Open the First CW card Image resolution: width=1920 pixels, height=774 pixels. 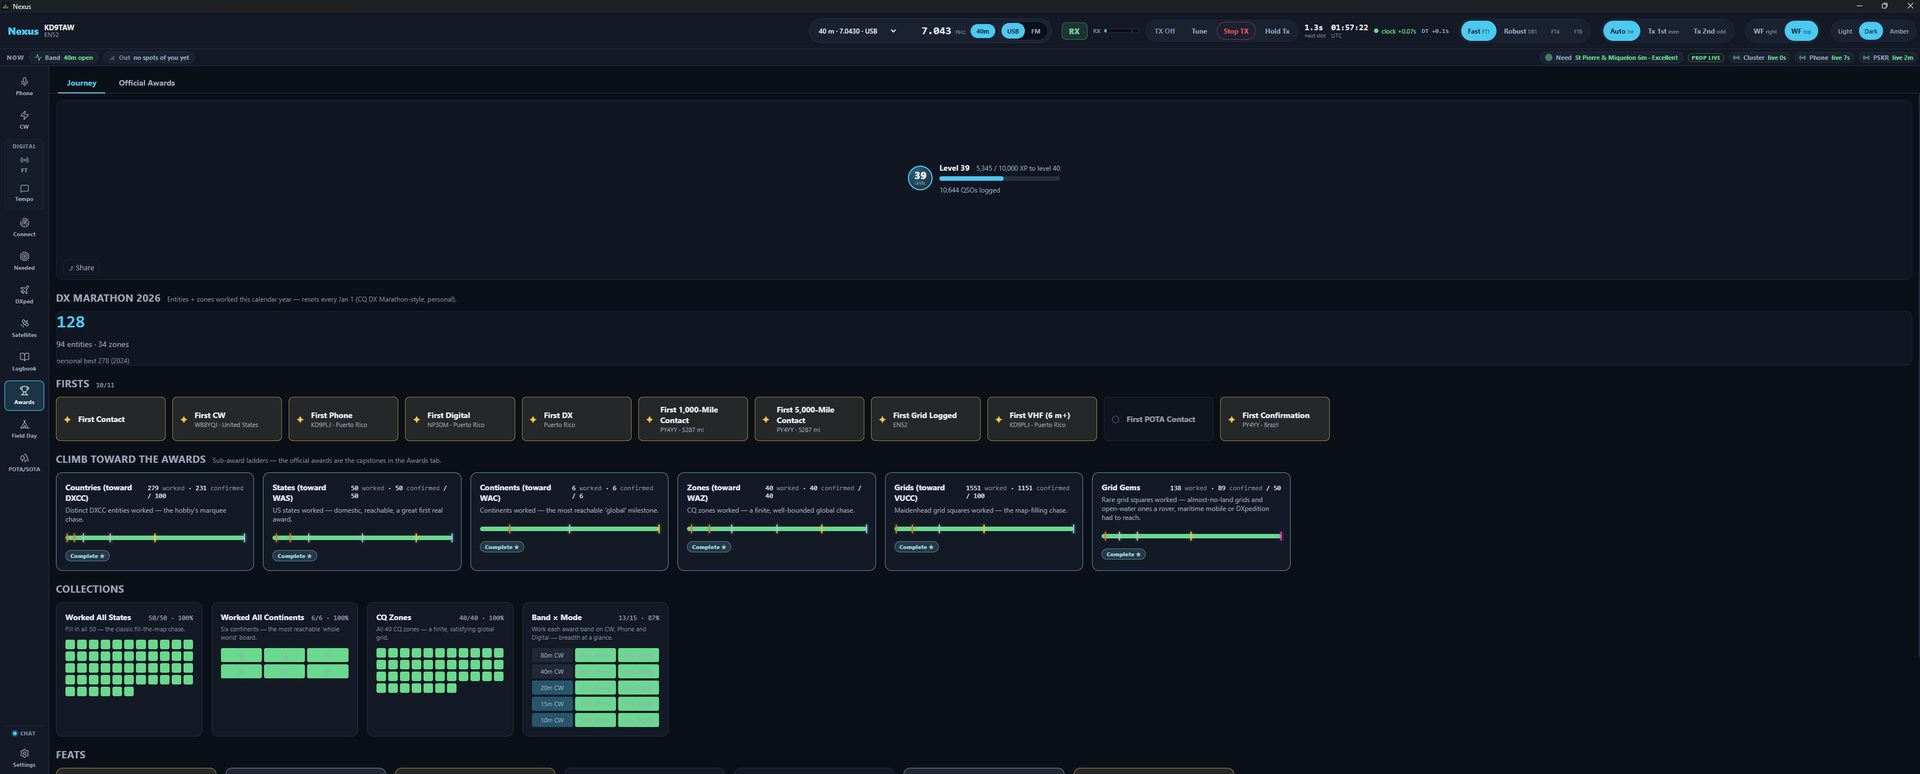coord(227,419)
